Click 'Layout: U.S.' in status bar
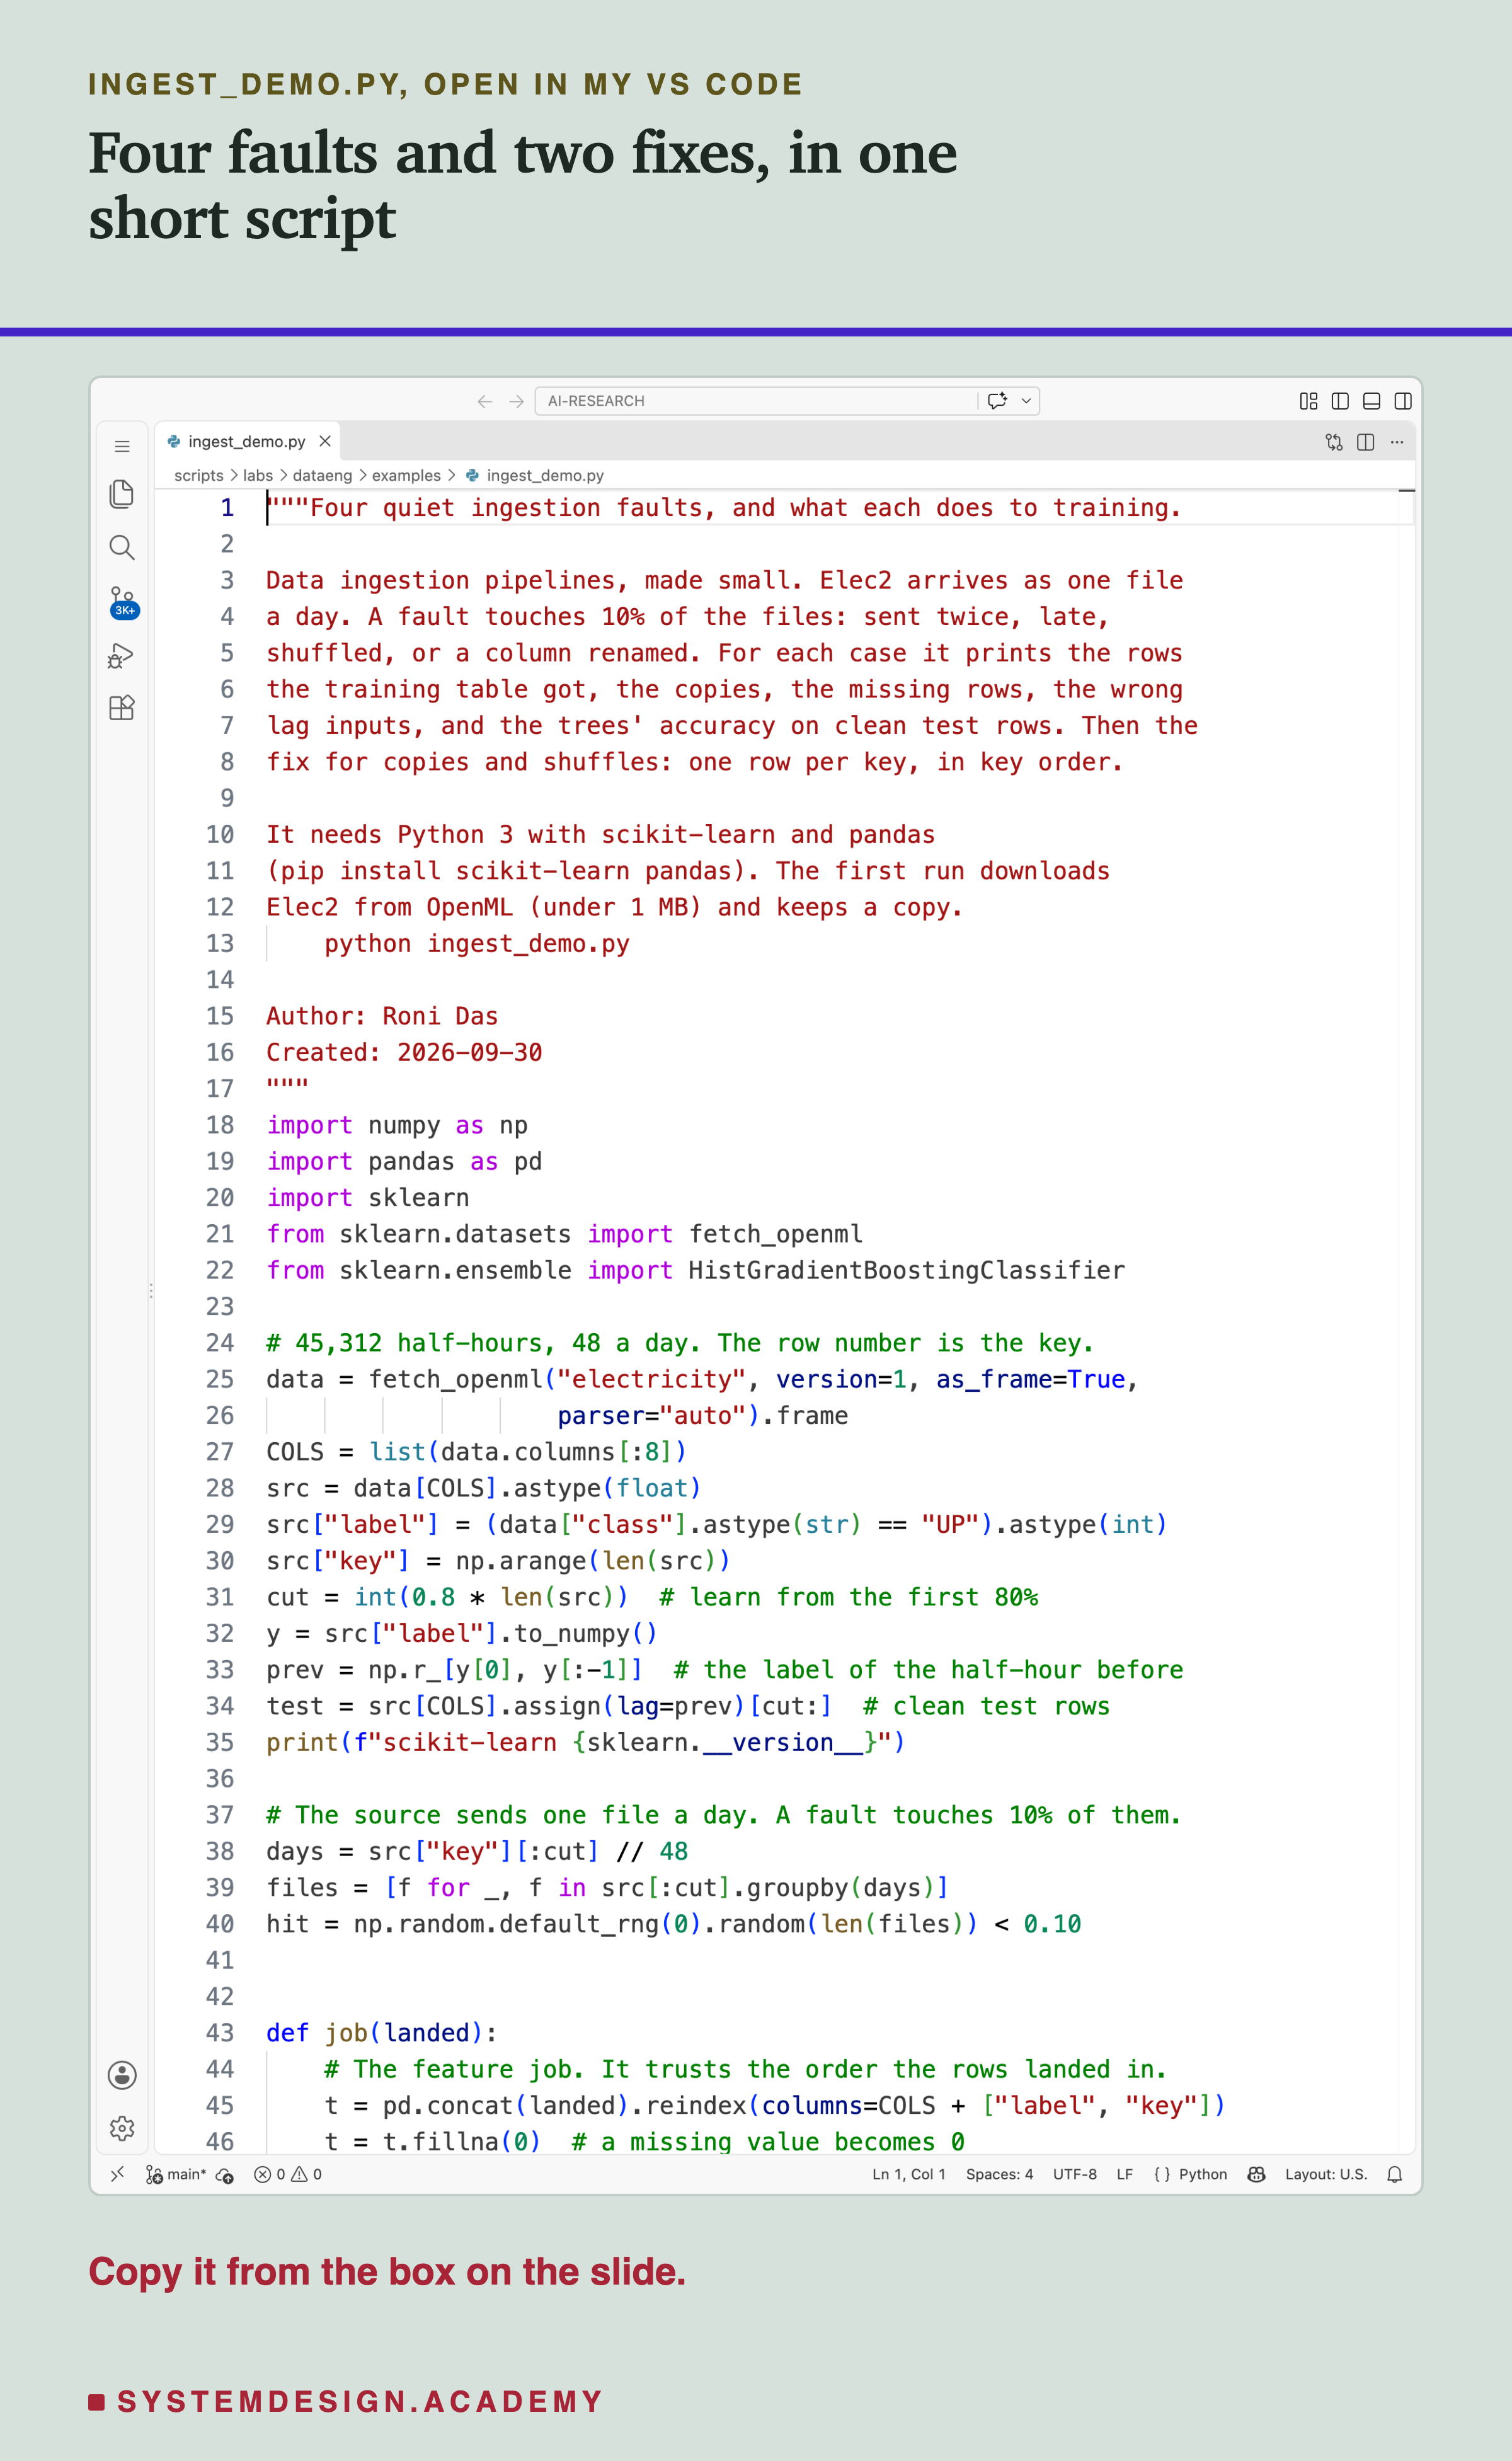This screenshot has height=2461, width=1512. (1326, 2174)
